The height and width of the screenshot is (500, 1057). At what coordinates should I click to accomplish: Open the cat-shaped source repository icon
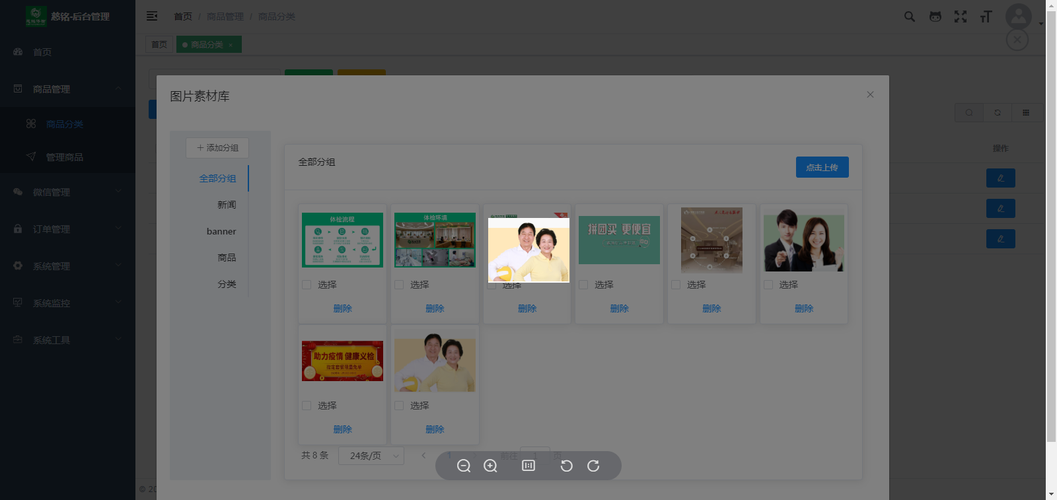tap(935, 17)
